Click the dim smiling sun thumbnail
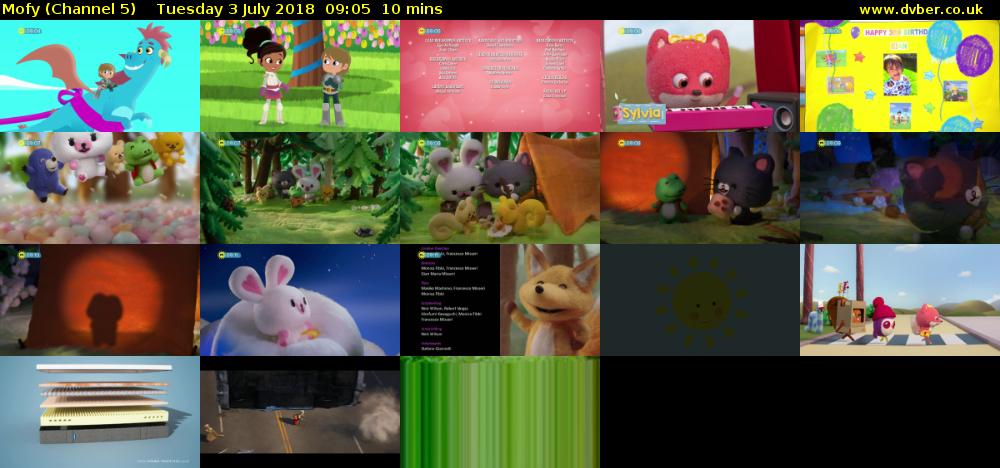Screen dimensions: 1000x468 (x=700, y=300)
